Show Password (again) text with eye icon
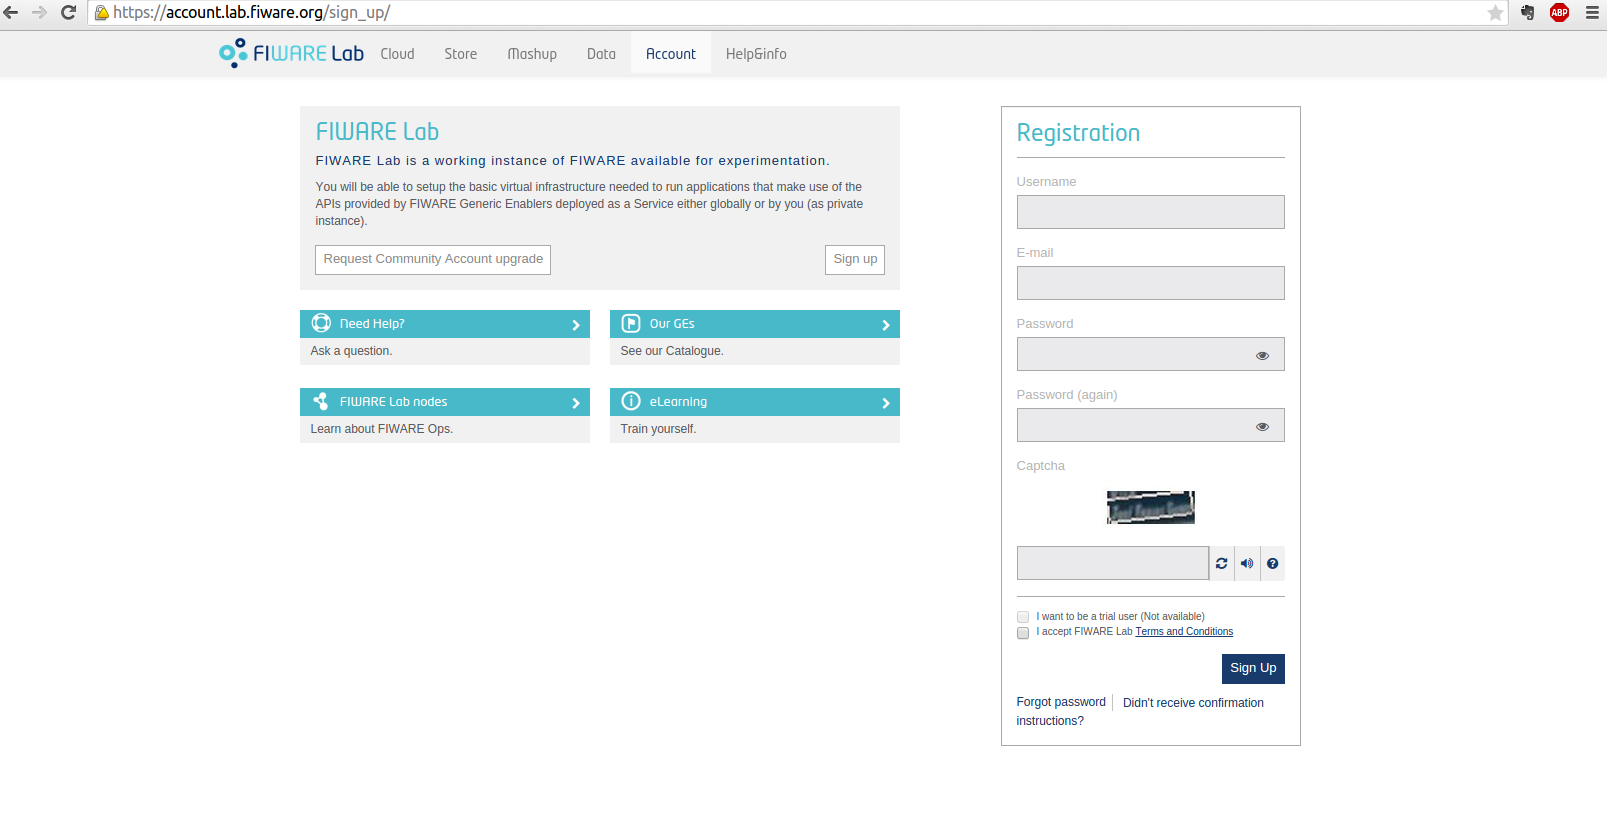 [1262, 426]
